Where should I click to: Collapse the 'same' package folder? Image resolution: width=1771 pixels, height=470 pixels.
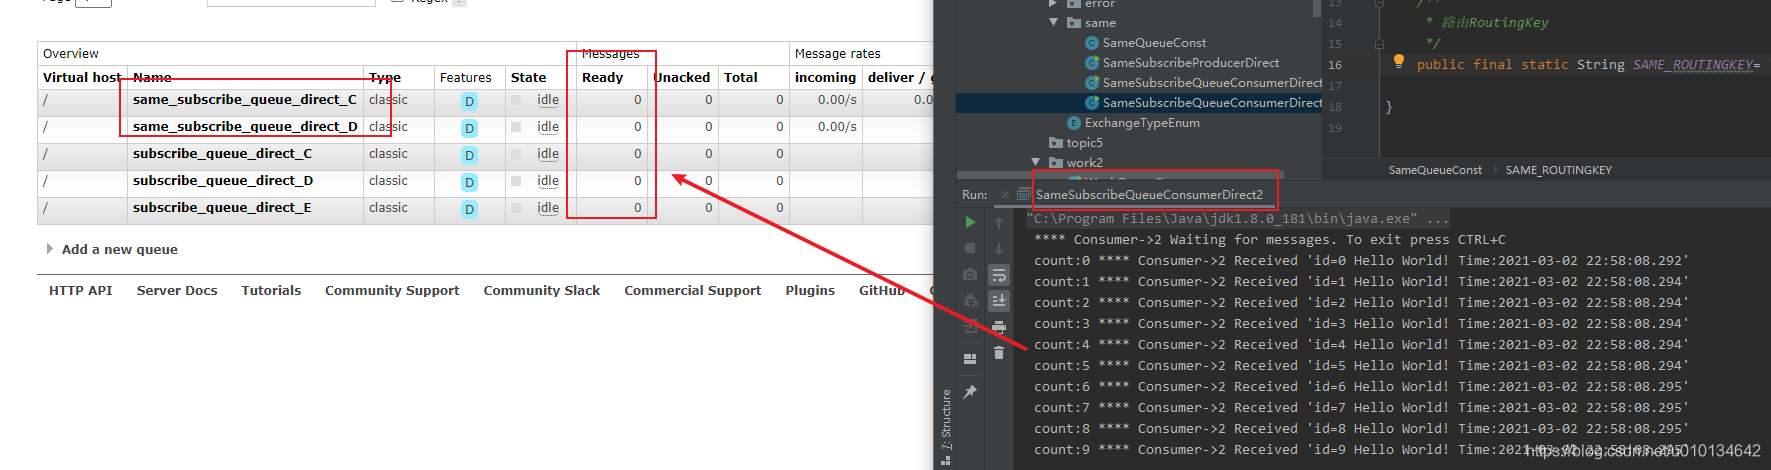[x=1053, y=22]
